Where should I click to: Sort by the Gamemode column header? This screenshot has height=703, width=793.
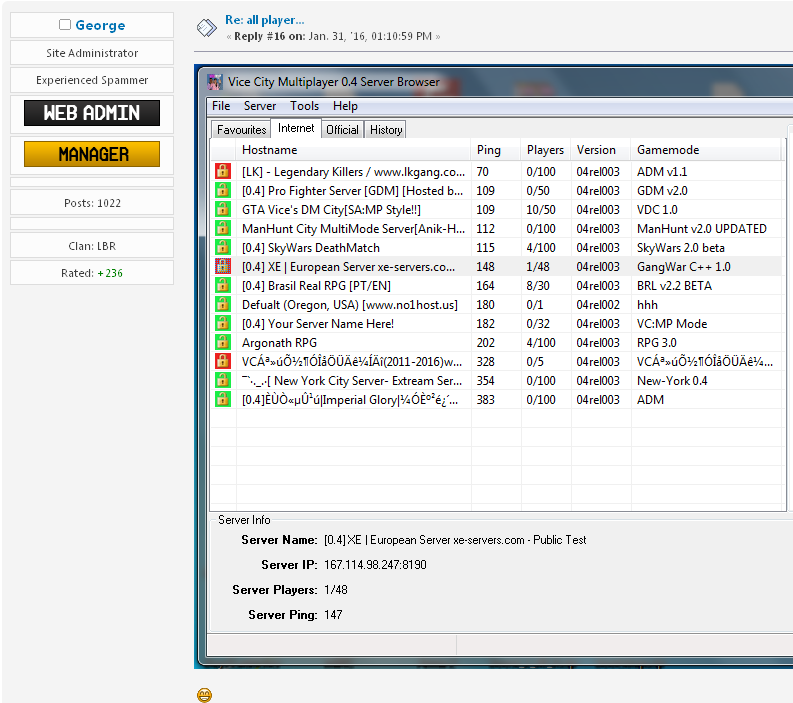pyautogui.click(x=707, y=150)
